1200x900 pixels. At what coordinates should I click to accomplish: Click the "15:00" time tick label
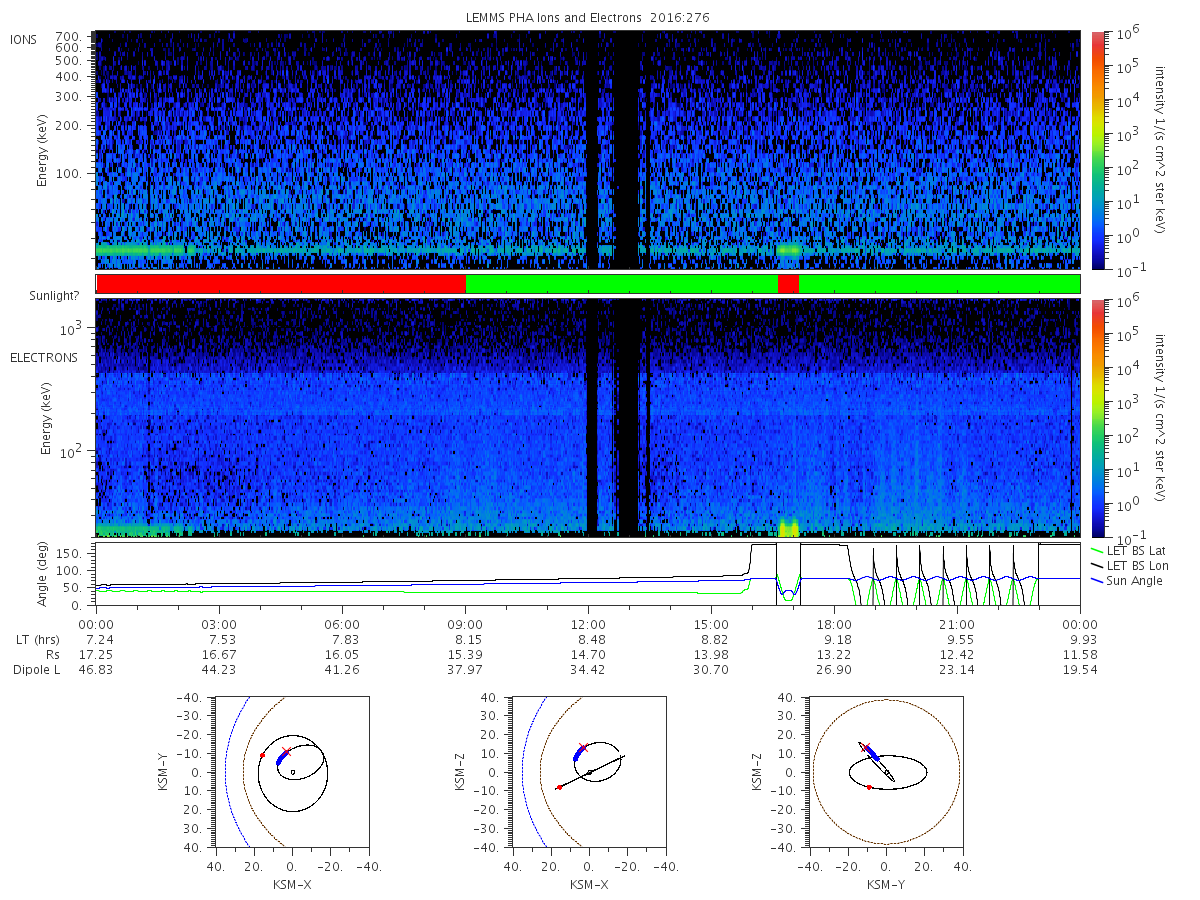coord(711,625)
